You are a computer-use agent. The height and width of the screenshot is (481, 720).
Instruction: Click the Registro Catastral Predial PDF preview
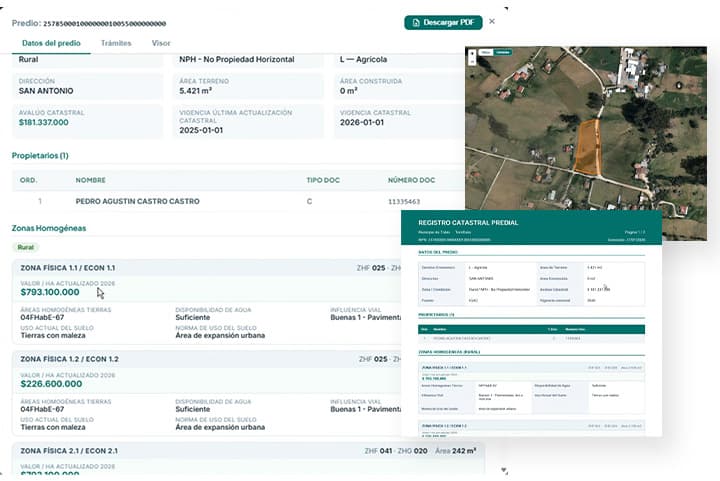[x=531, y=323]
